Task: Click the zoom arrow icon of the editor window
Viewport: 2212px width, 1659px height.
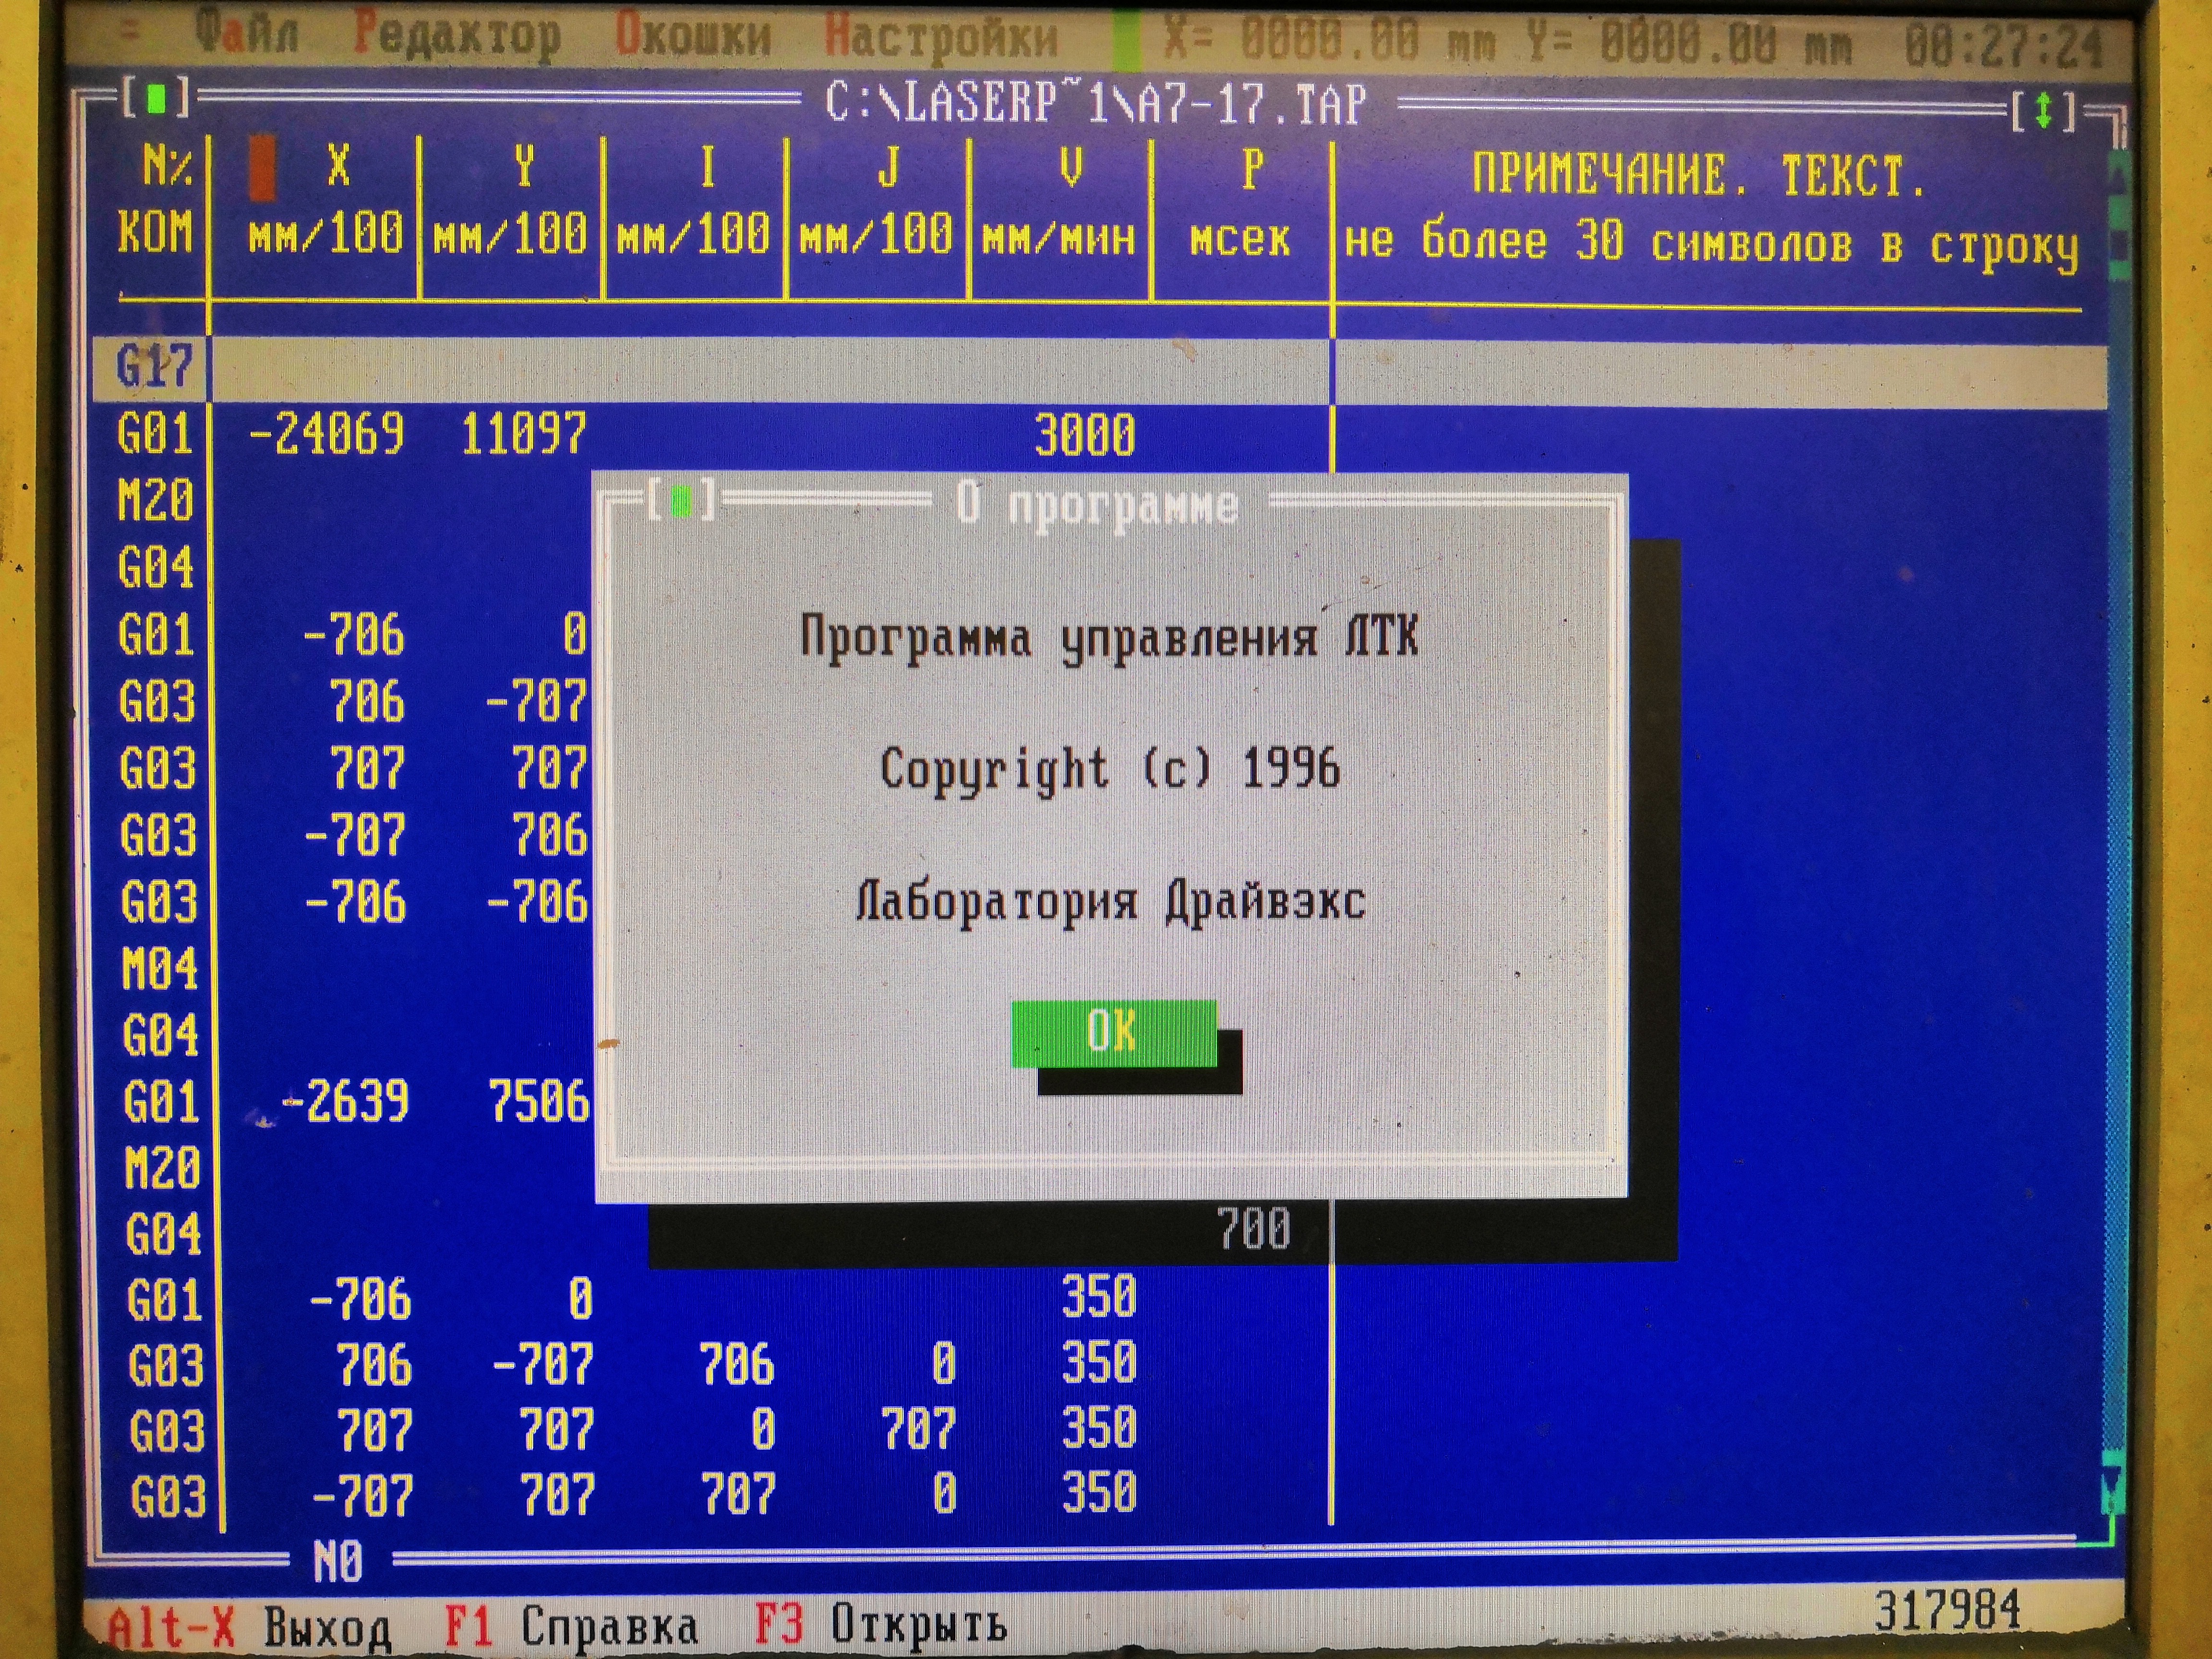Action: [x=2043, y=111]
